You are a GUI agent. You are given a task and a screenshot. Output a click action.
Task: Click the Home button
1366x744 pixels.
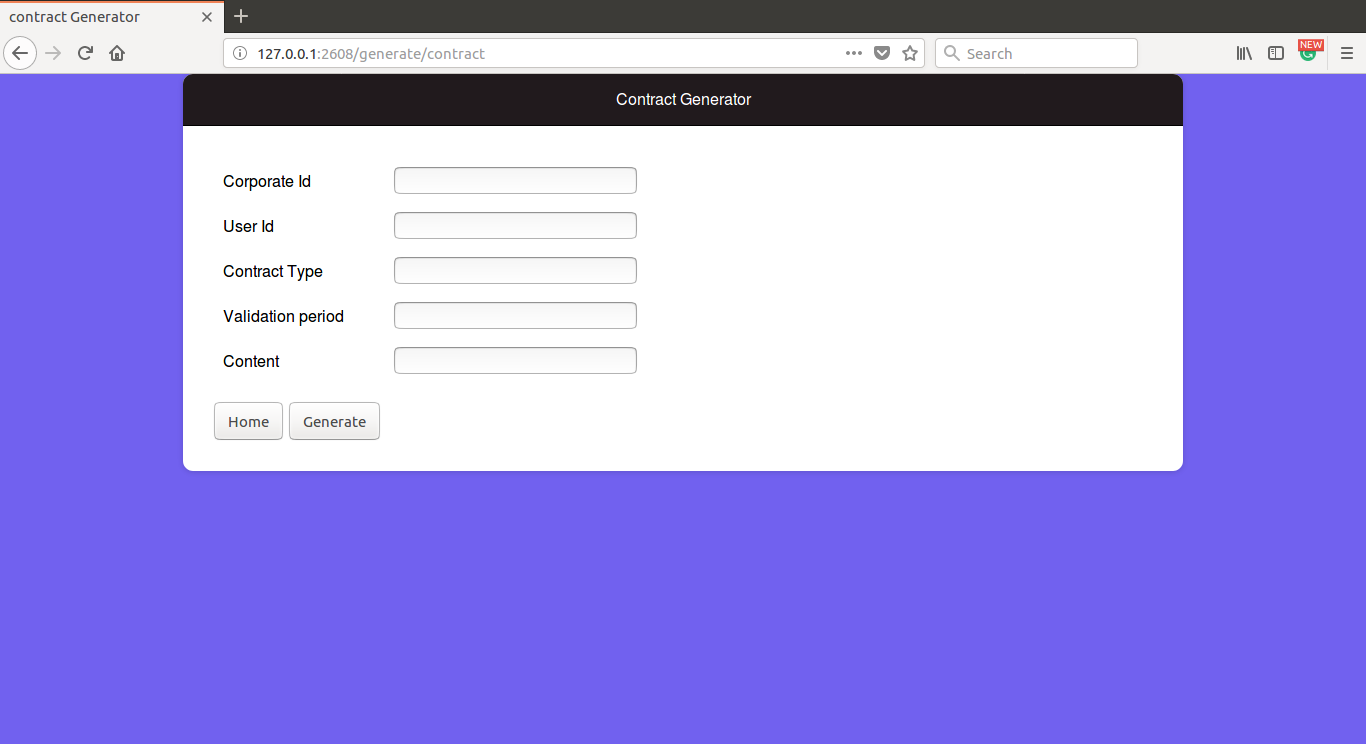(x=248, y=421)
